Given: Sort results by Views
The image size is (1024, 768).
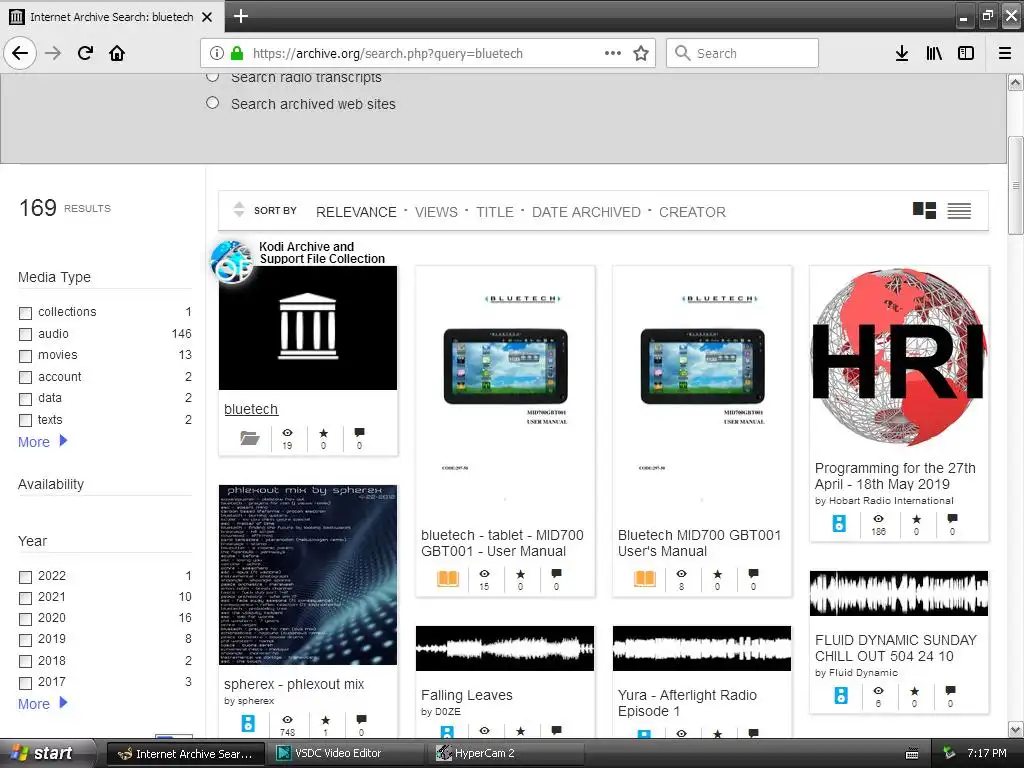Looking at the screenshot, I should [436, 212].
